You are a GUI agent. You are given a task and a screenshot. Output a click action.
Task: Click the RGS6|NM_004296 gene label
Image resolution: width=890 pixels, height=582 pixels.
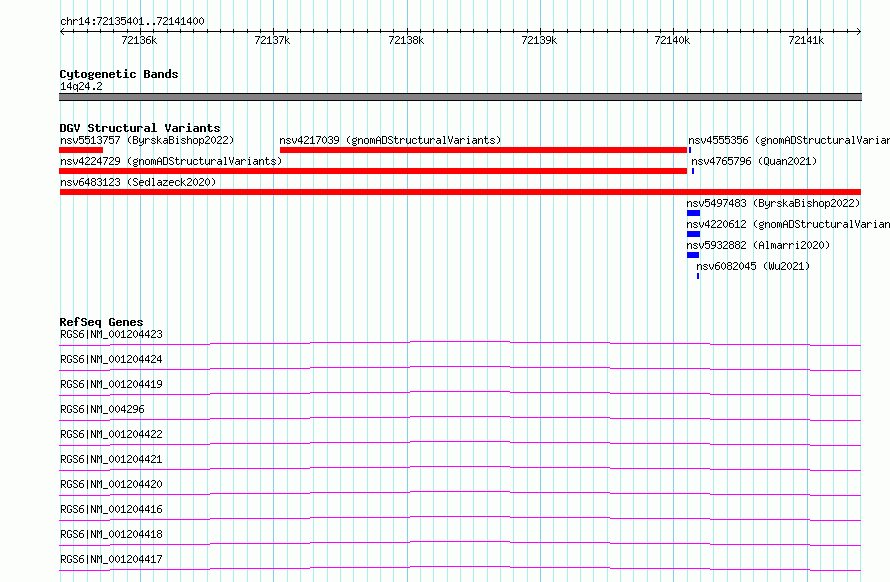pos(102,409)
